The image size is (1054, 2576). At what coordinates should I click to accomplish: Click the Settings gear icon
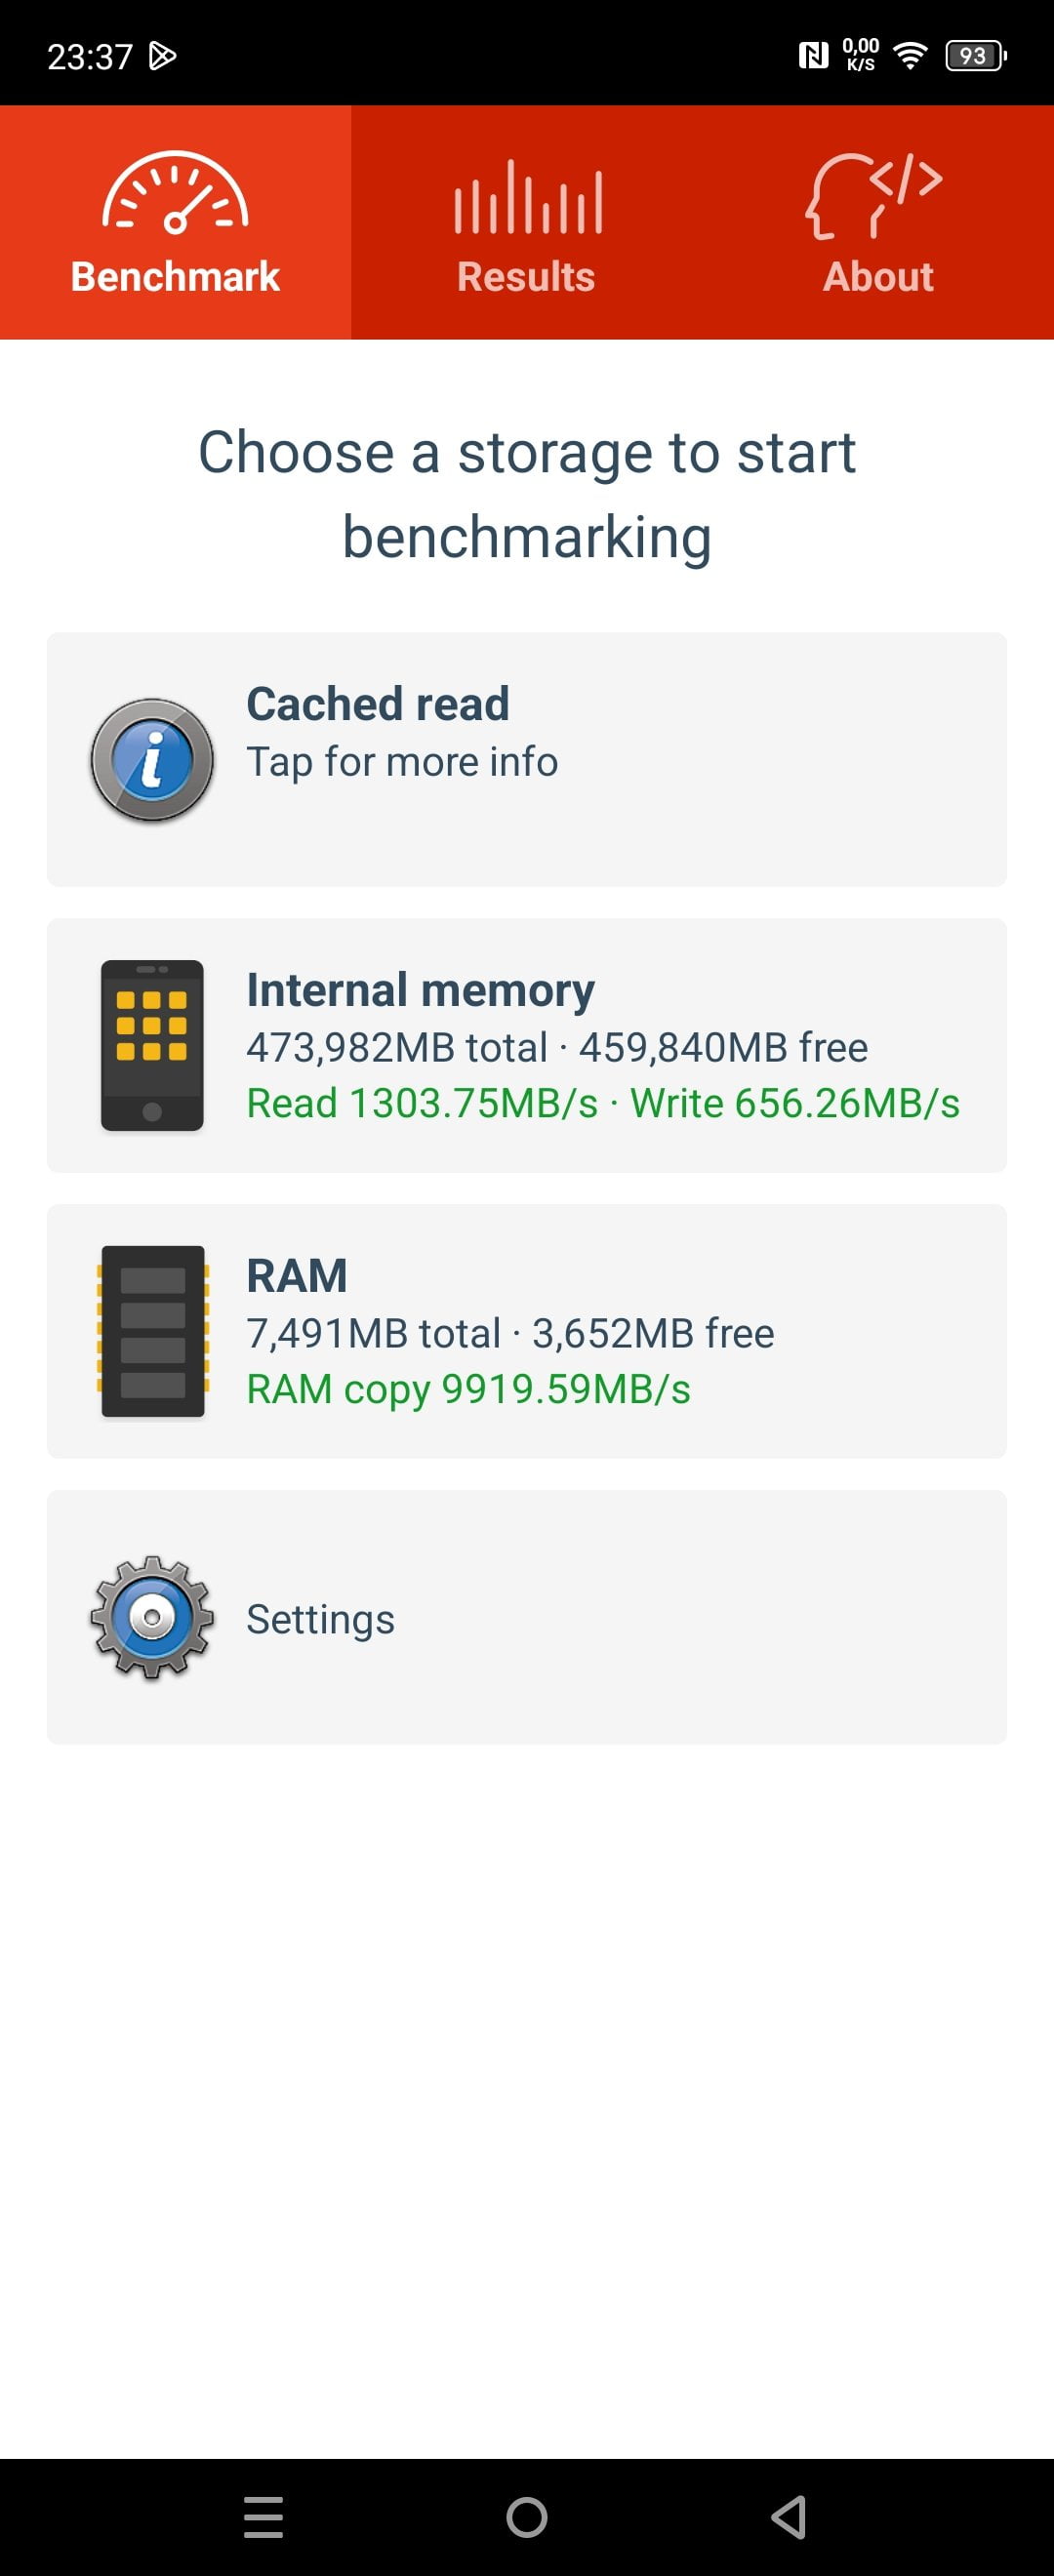point(152,1617)
